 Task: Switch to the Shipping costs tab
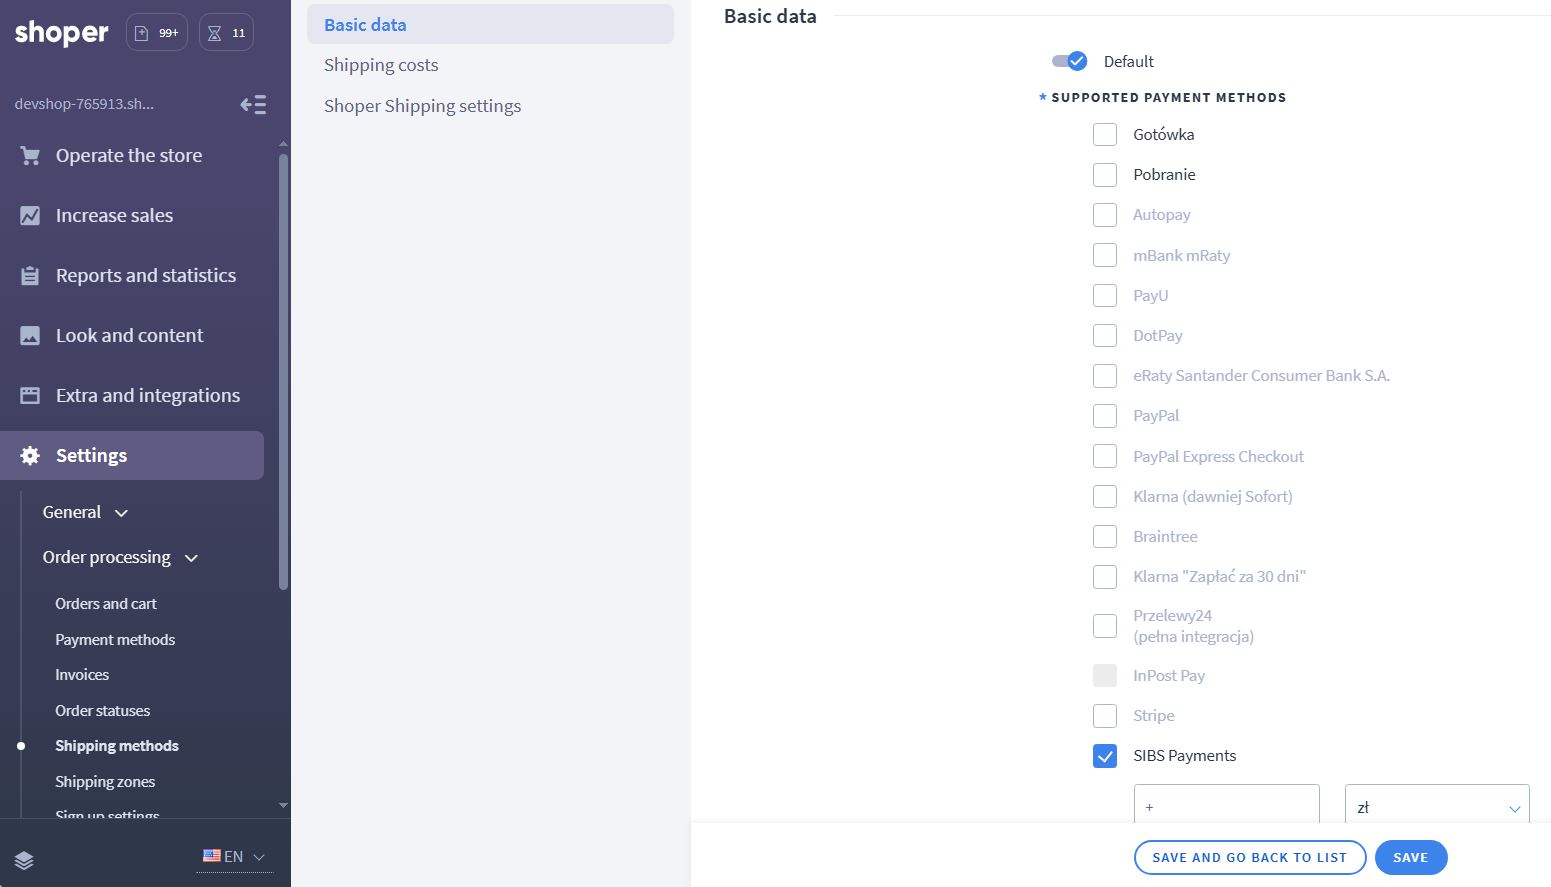click(x=381, y=65)
